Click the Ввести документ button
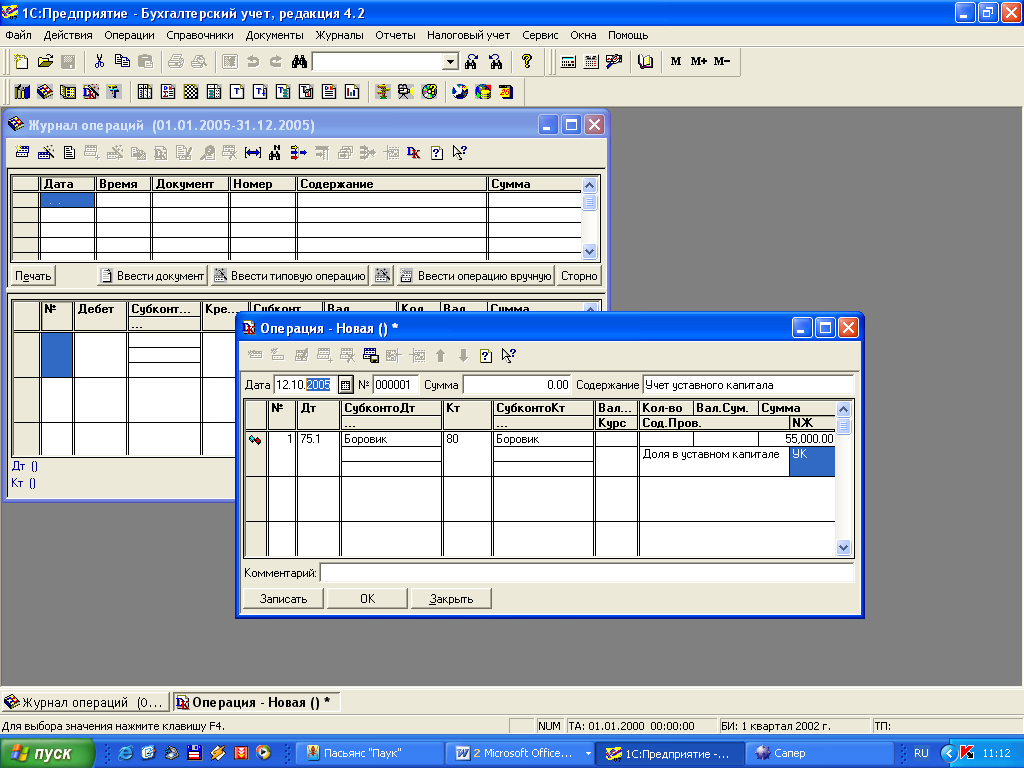The height and width of the screenshot is (768, 1024). (152, 276)
